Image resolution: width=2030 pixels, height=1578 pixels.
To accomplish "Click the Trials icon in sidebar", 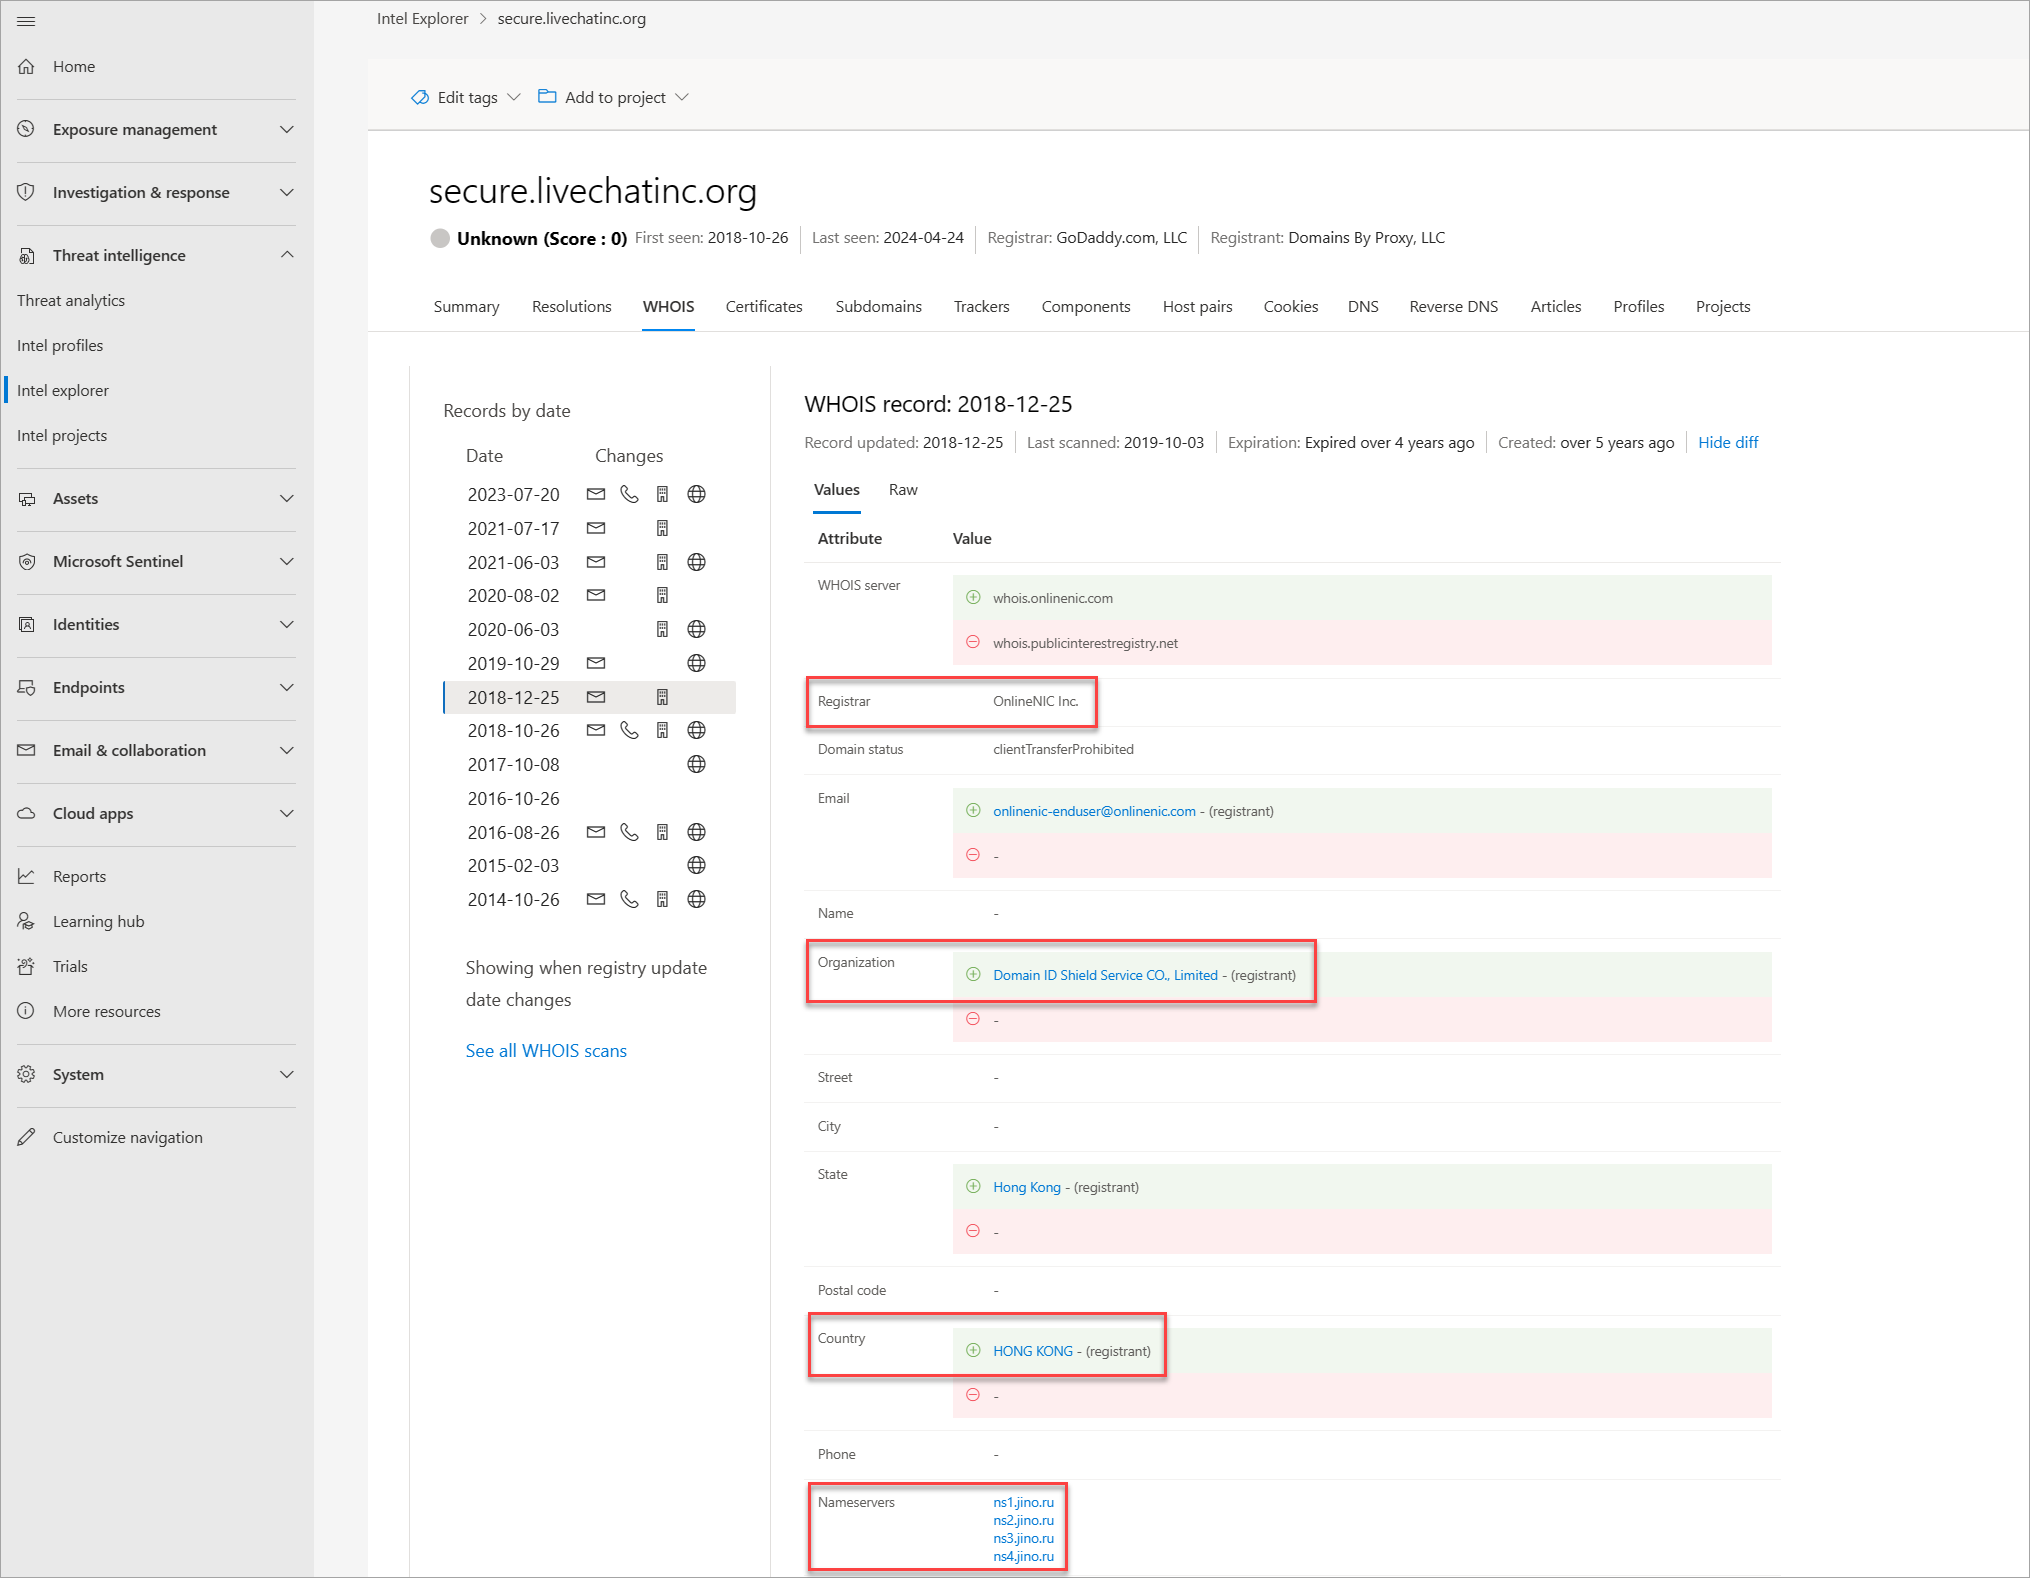I will [x=27, y=966].
